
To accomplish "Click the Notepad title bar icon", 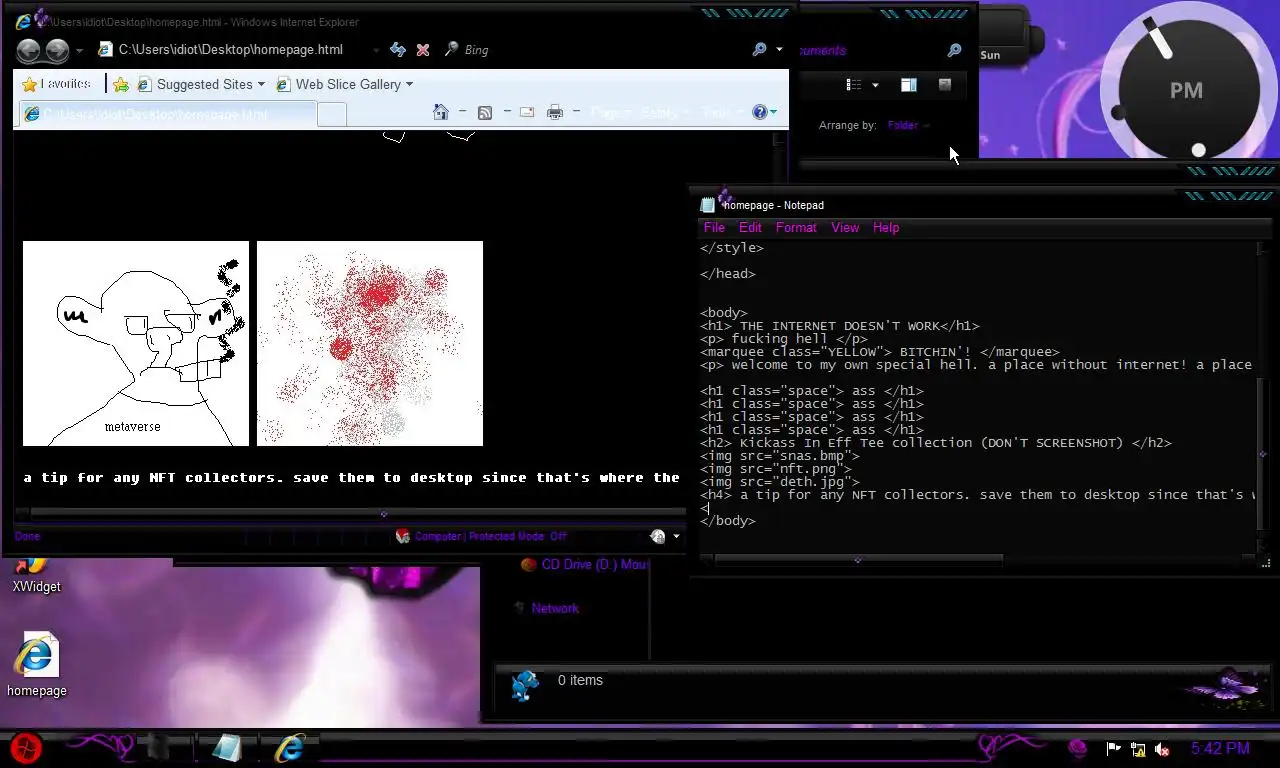I will click(x=708, y=205).
